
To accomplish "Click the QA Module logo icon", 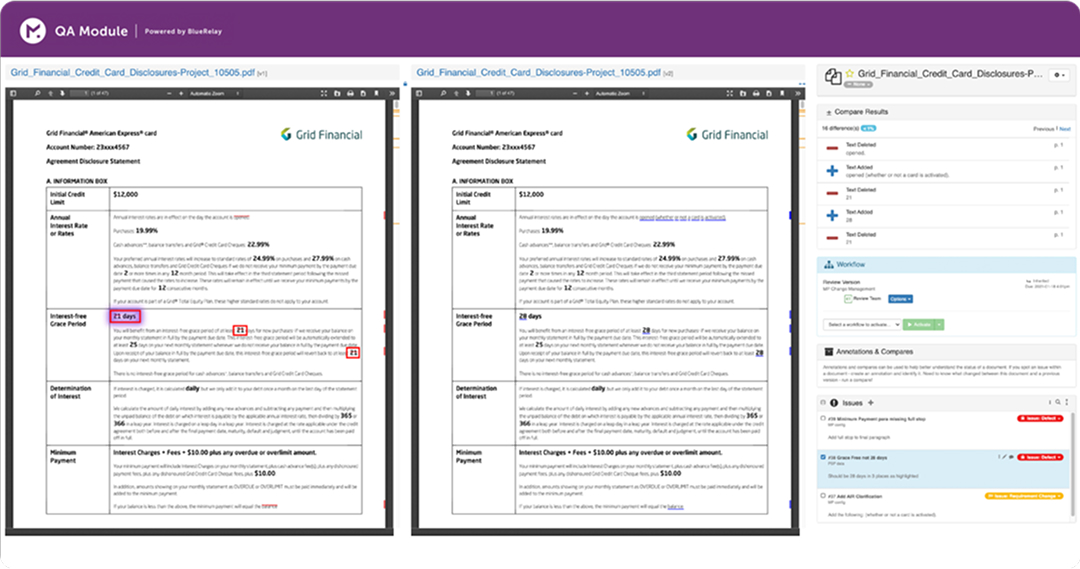I will tap(32, 31).
